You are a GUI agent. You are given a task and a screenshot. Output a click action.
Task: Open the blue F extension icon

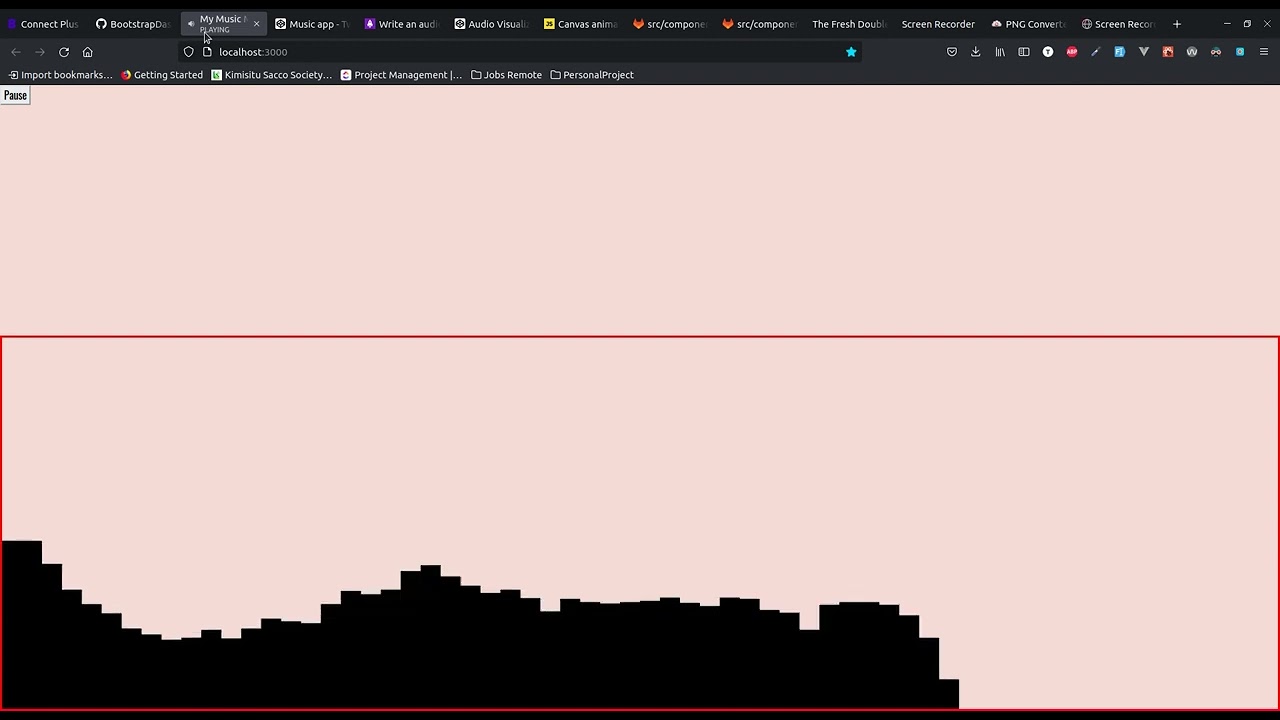(x=1120, y=52)
